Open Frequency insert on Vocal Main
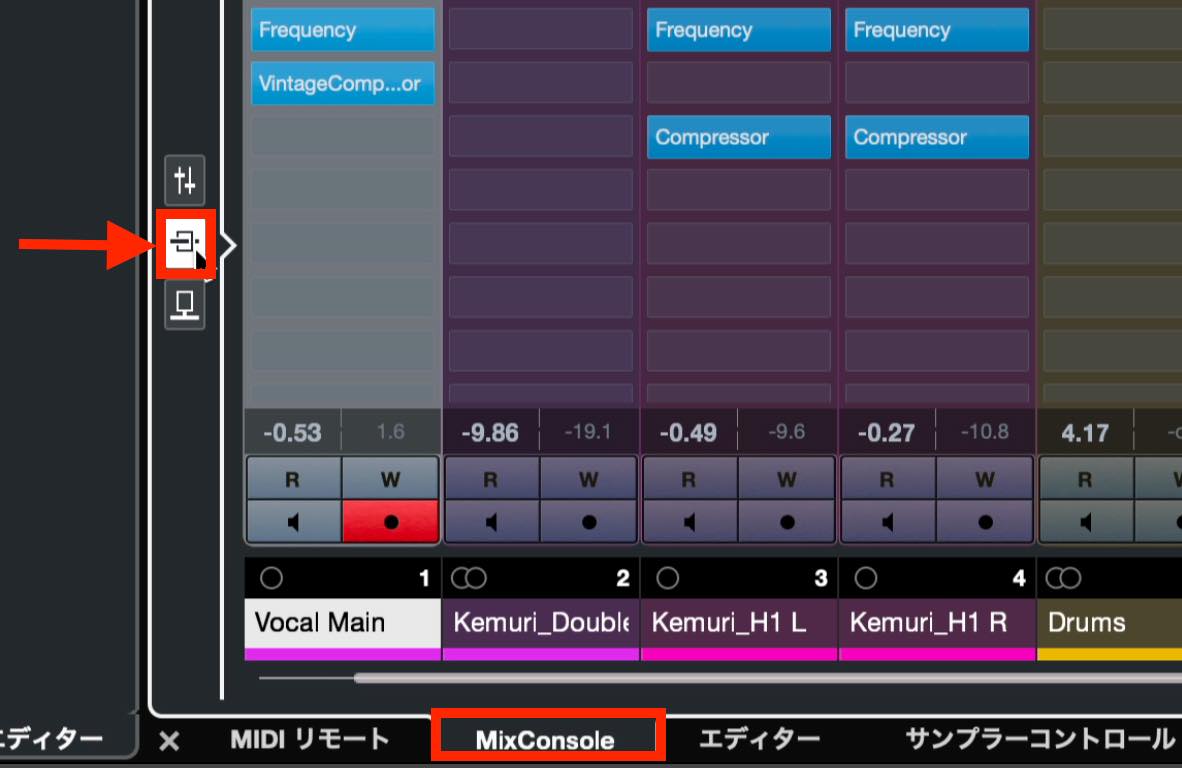This screenshot has height=768, width=1182. 342,30
